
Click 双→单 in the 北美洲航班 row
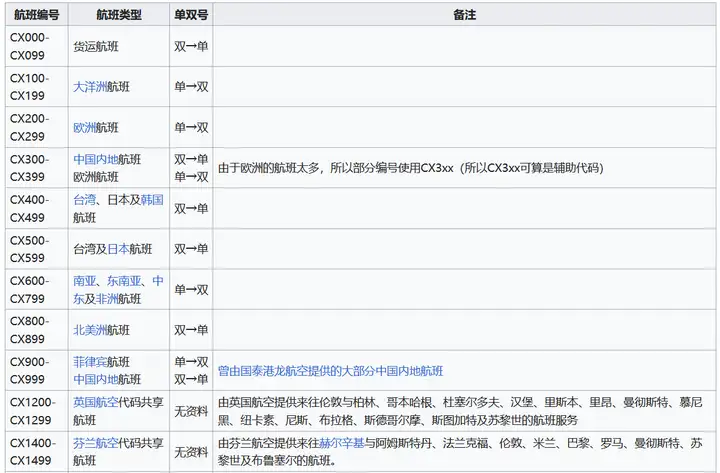[x=191, y=330]
